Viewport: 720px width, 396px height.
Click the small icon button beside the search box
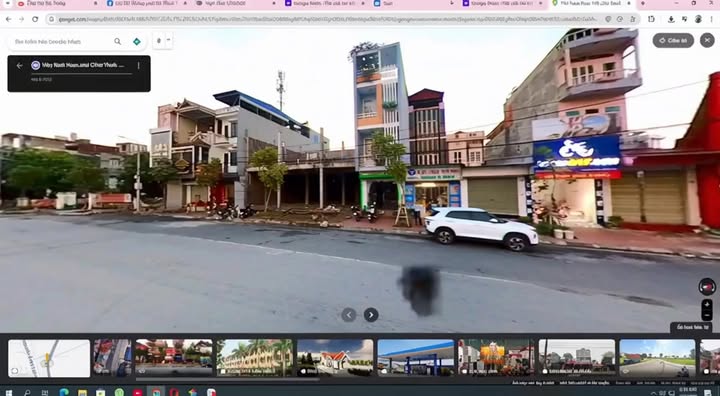tap(159, 40)
